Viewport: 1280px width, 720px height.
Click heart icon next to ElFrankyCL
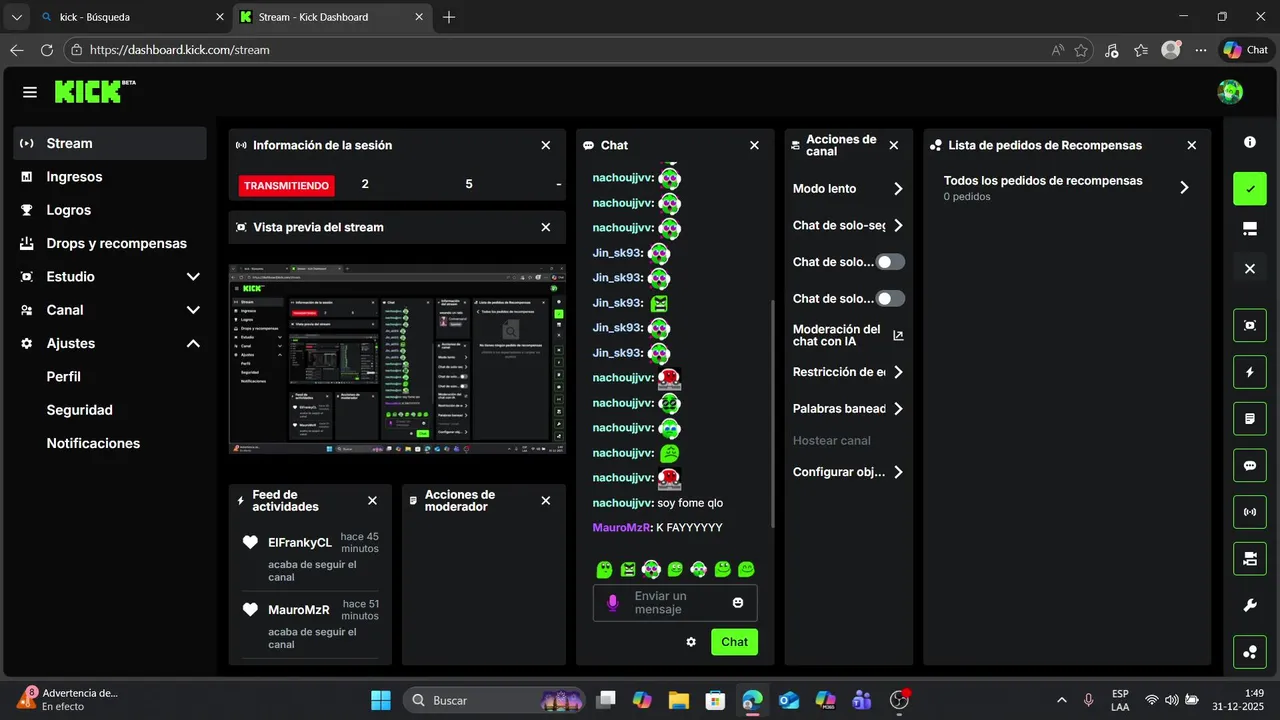(x=251, y=543)
